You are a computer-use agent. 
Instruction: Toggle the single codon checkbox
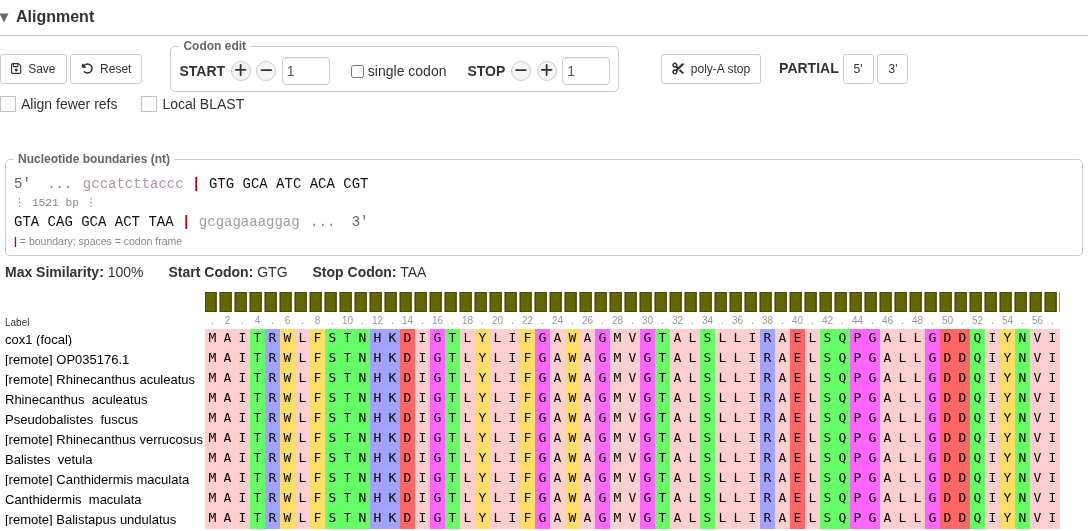(x=357, y=71)
